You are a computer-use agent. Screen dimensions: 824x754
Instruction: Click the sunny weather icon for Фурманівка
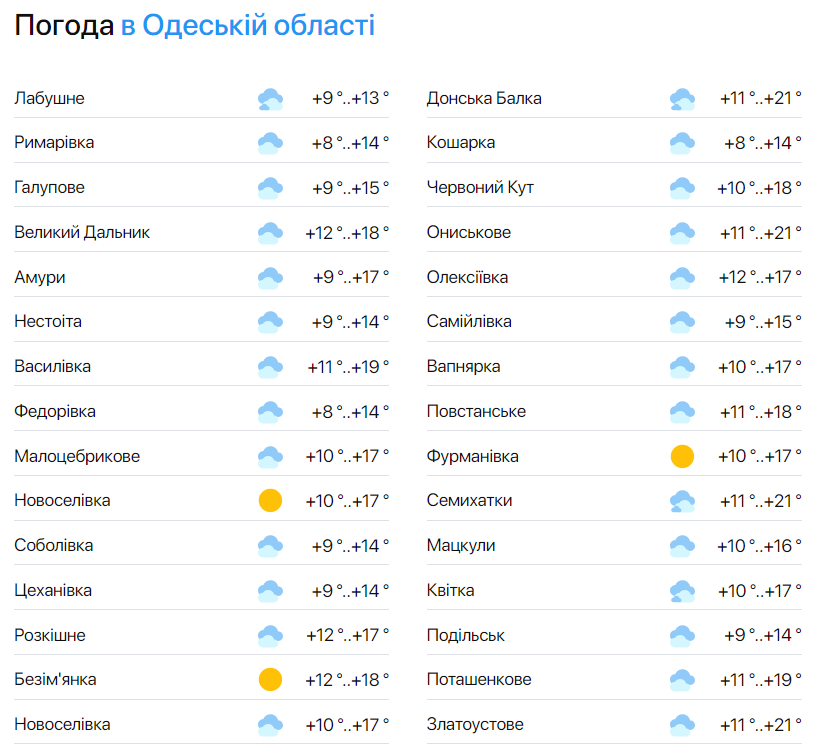(683, 455)
